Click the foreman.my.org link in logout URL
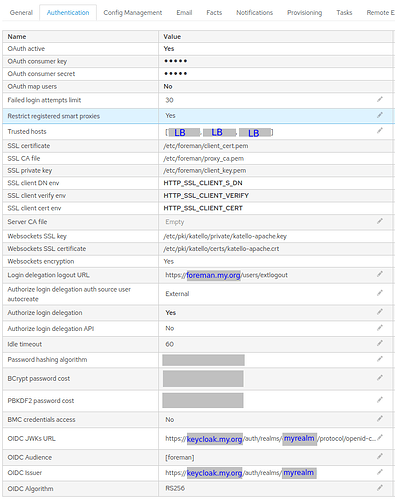395x499 pixels. tap(213, 275)
